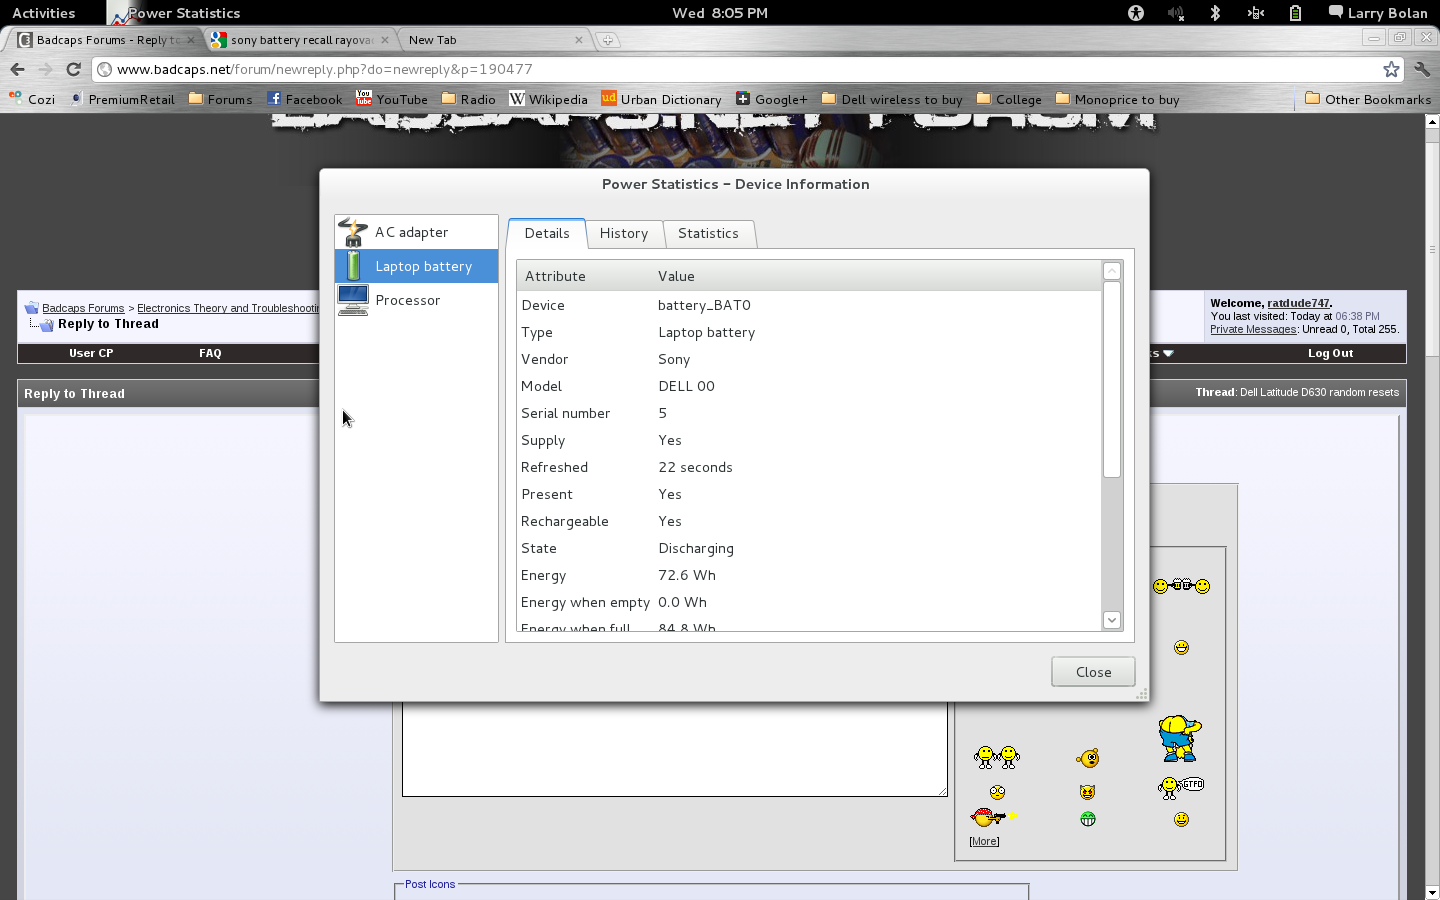Open the Larry Bolan user menu
Image resolution: width=1440 pixels, height=900 pixels.
pos(1378,13)
